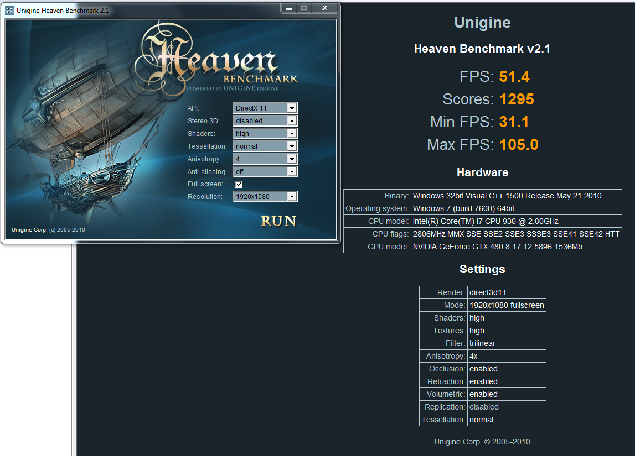The width and height of the screenshot is (635, 456).
Task: Open the Stereo 3D dropdown set to disabled
Action: point(265,121)
